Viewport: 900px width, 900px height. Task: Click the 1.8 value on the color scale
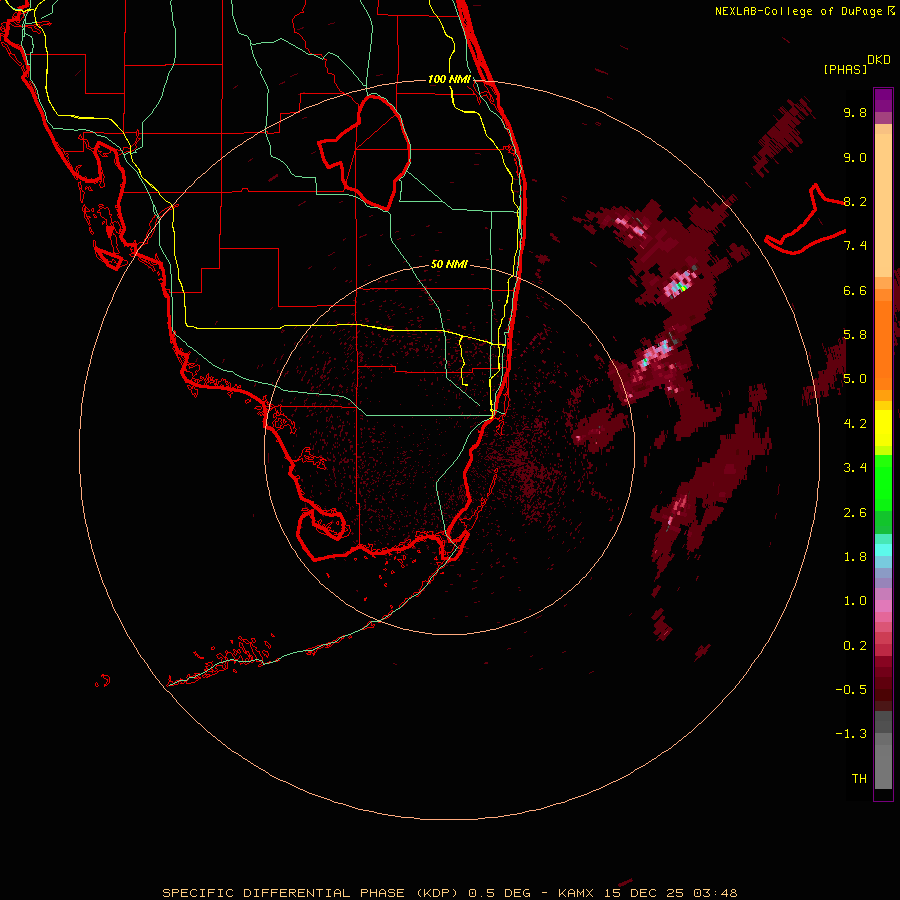coord(855,557)
